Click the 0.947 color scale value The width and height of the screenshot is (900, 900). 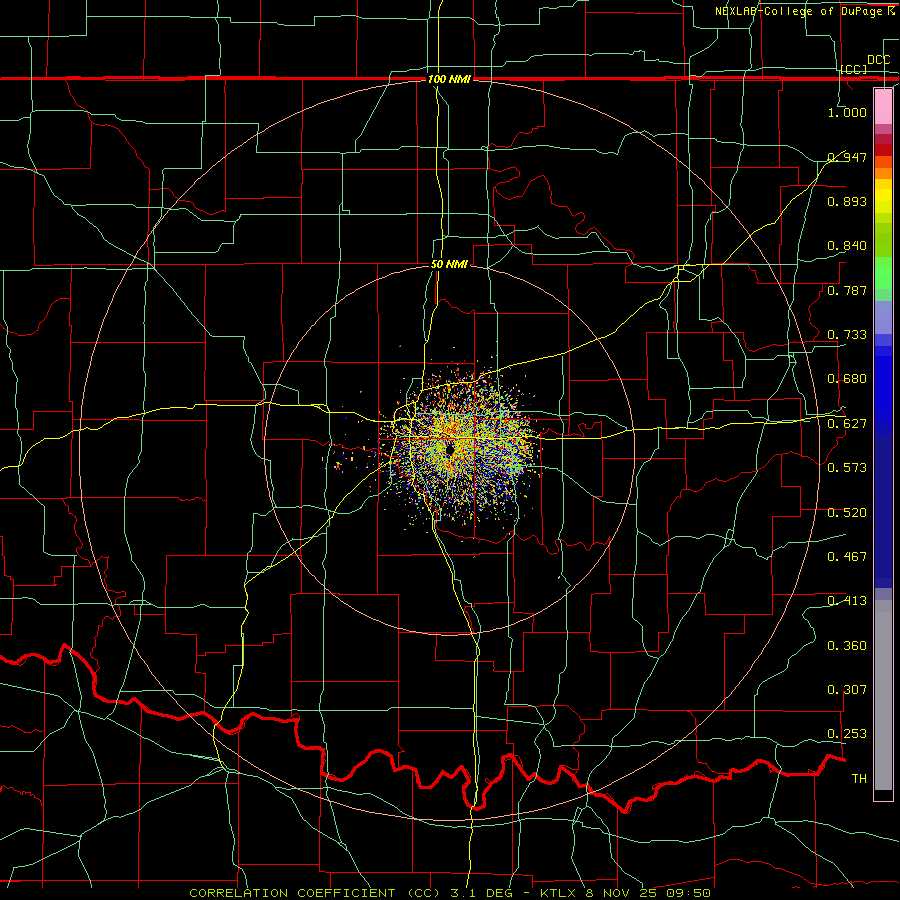click(x=847, y=157)
